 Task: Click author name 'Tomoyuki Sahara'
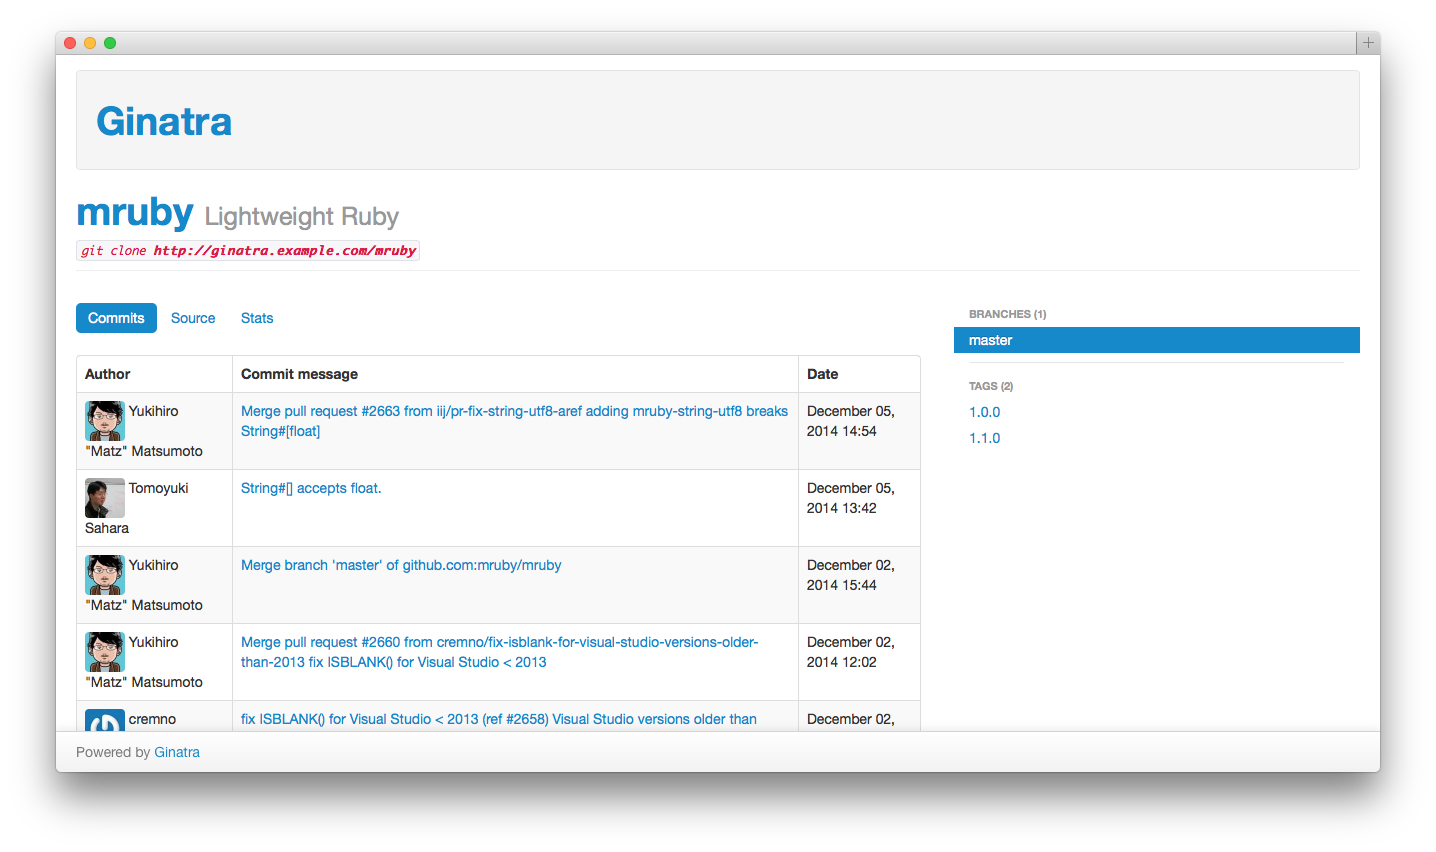pos(137,508)
